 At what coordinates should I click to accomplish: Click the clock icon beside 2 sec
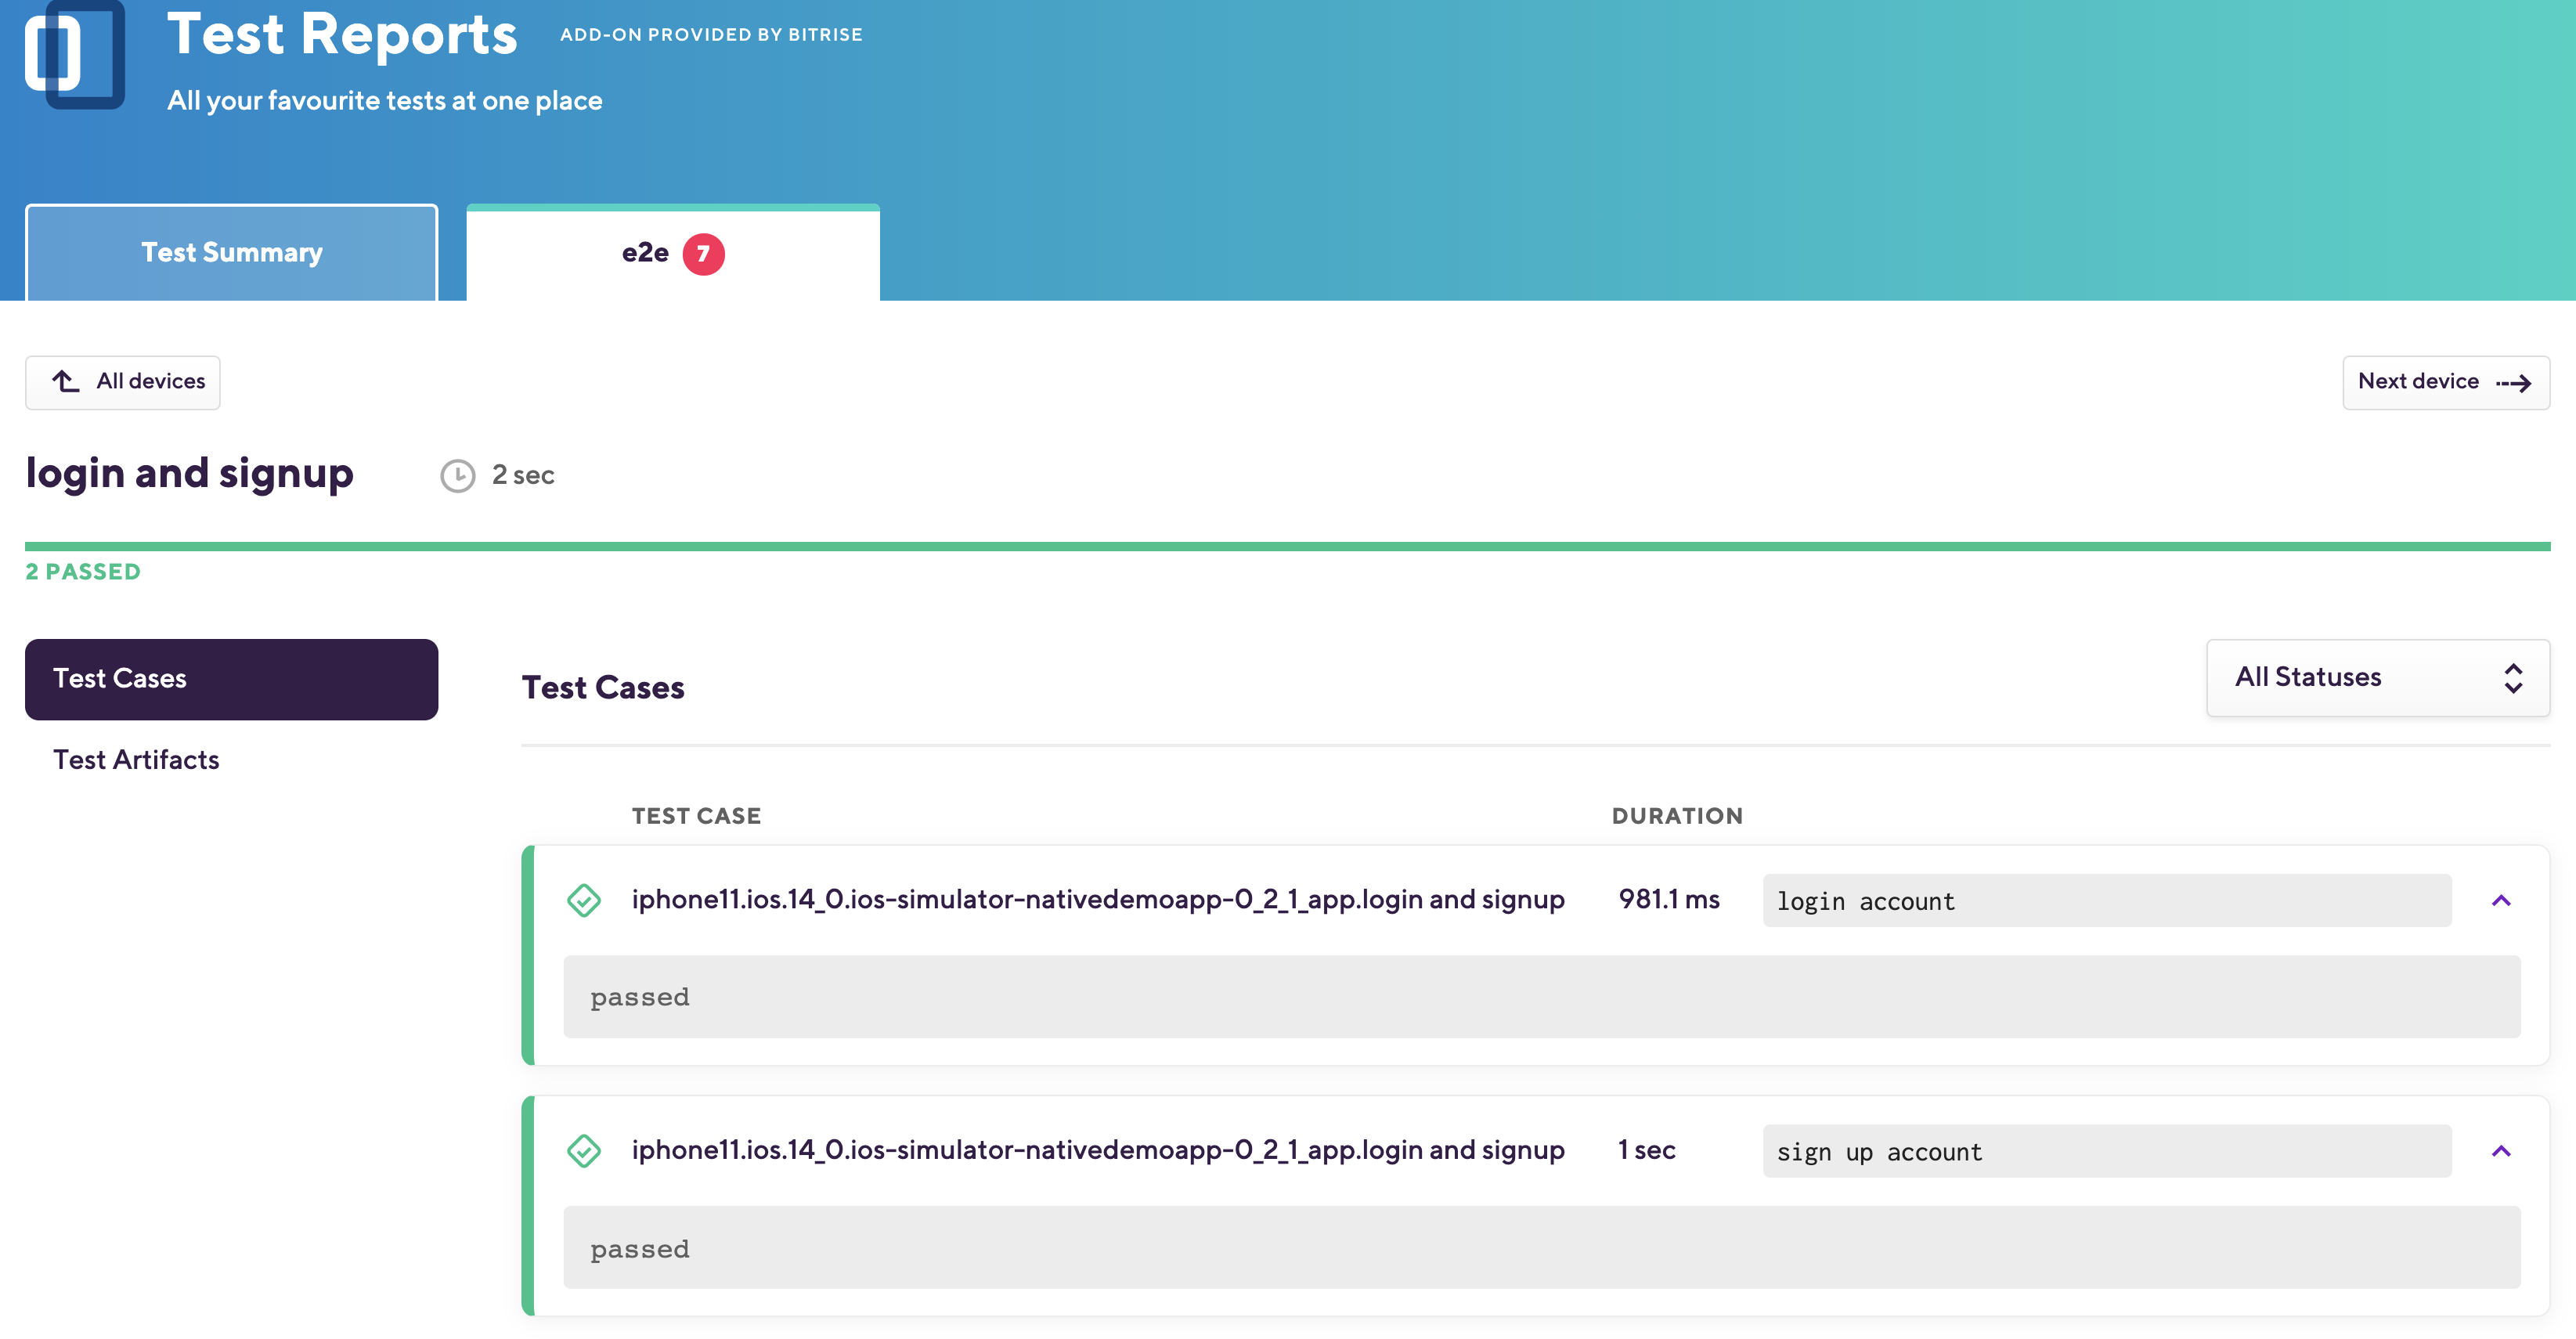coord(457,476)
